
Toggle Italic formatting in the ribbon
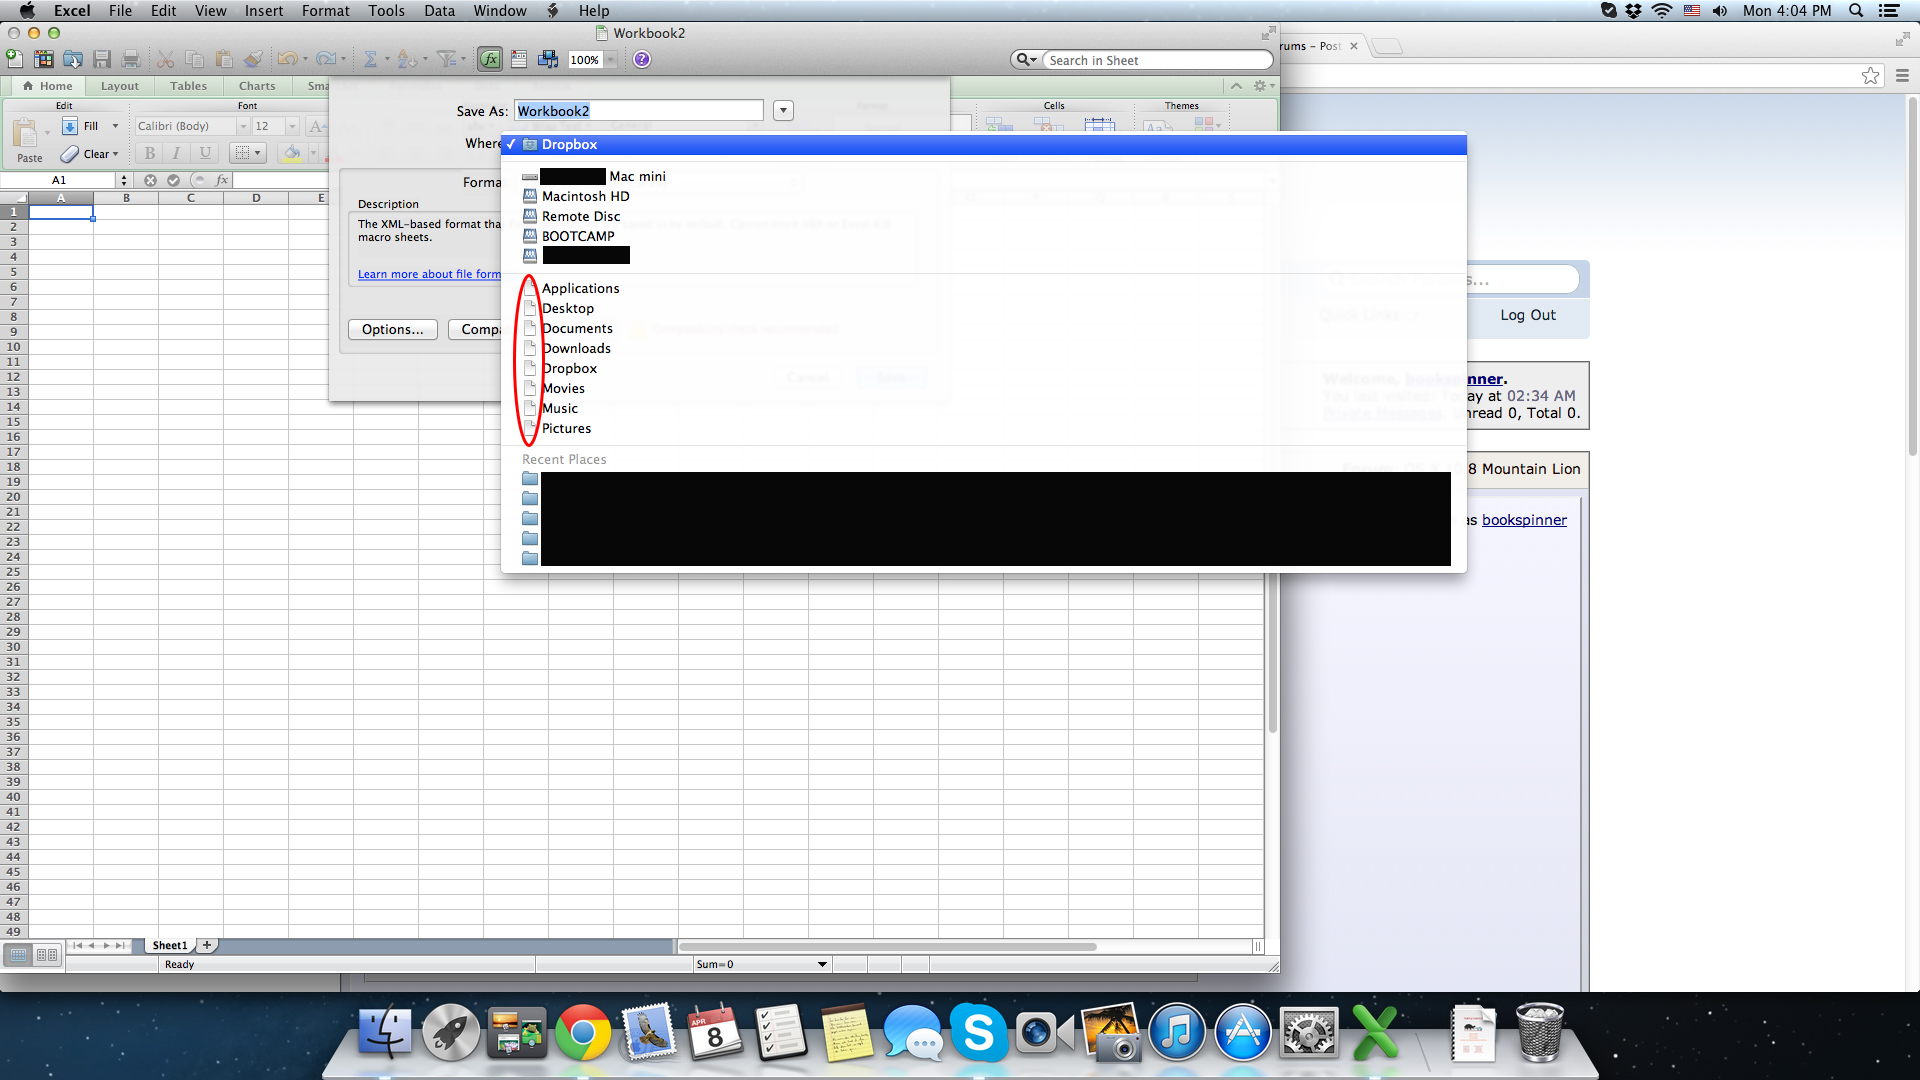point(176,153)
